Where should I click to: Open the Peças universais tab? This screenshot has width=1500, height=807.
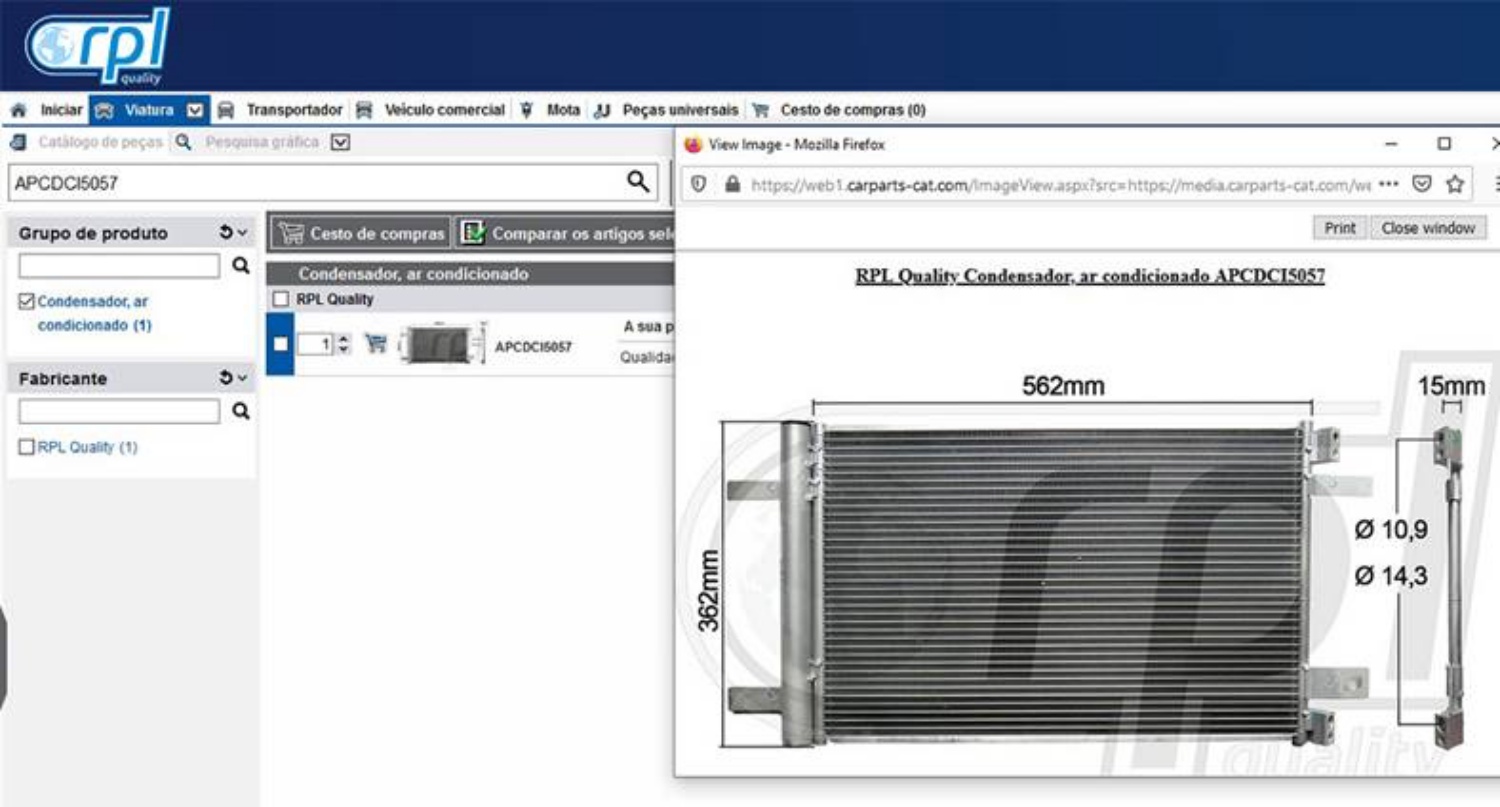tap(667, 110)
